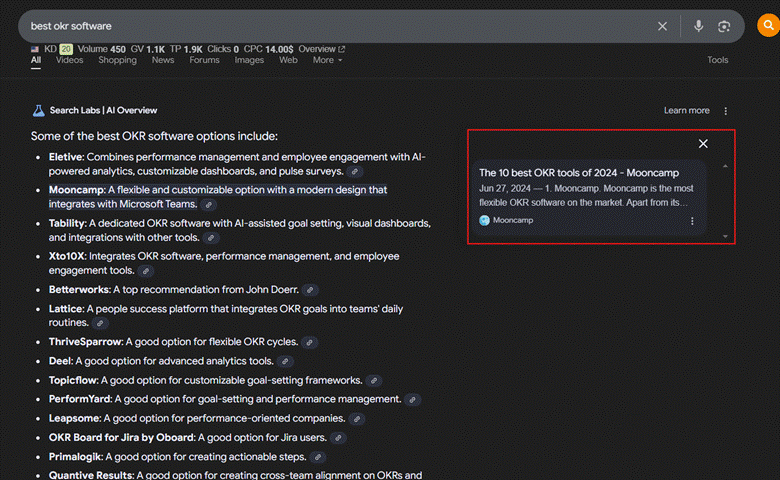Click the source link icon after the Betterworks entry

pyautogui.click(x=310, y=290)
